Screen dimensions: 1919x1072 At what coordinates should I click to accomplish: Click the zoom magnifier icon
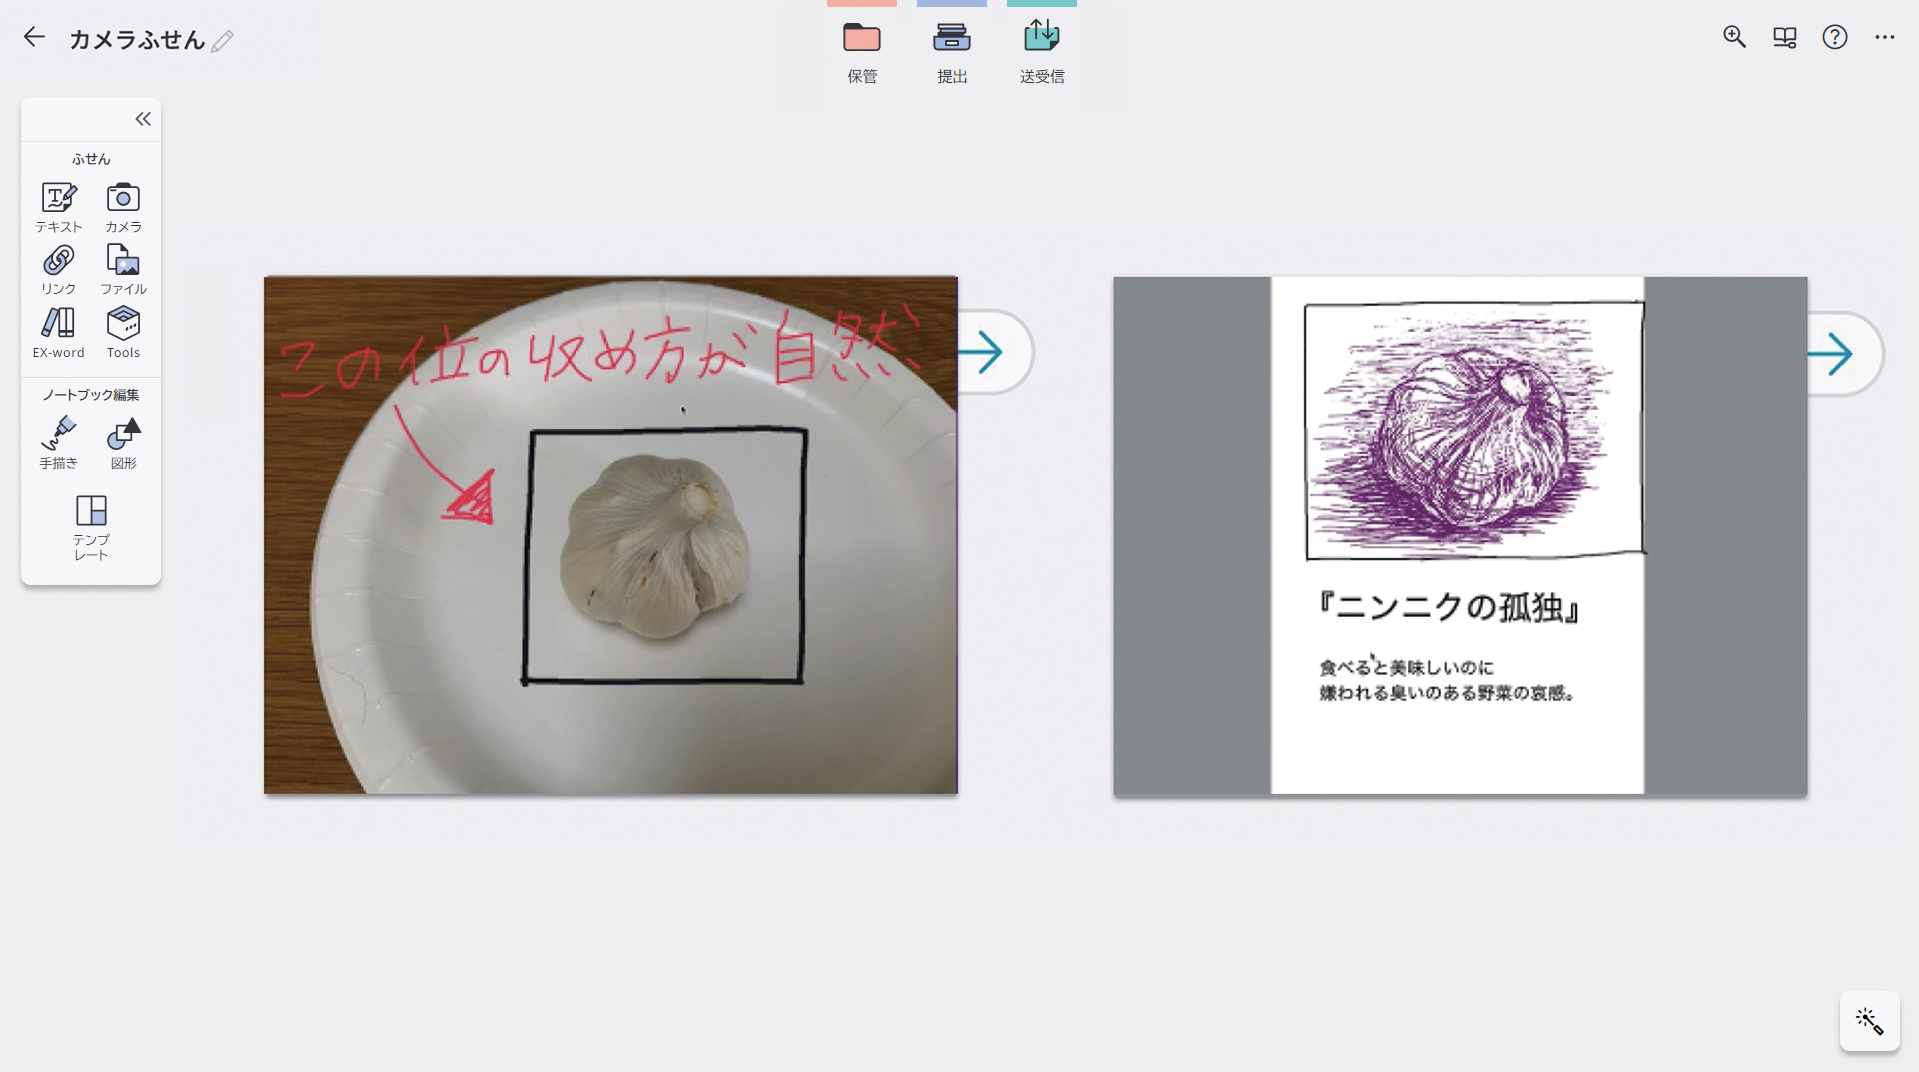click(x=1734, y=37)
